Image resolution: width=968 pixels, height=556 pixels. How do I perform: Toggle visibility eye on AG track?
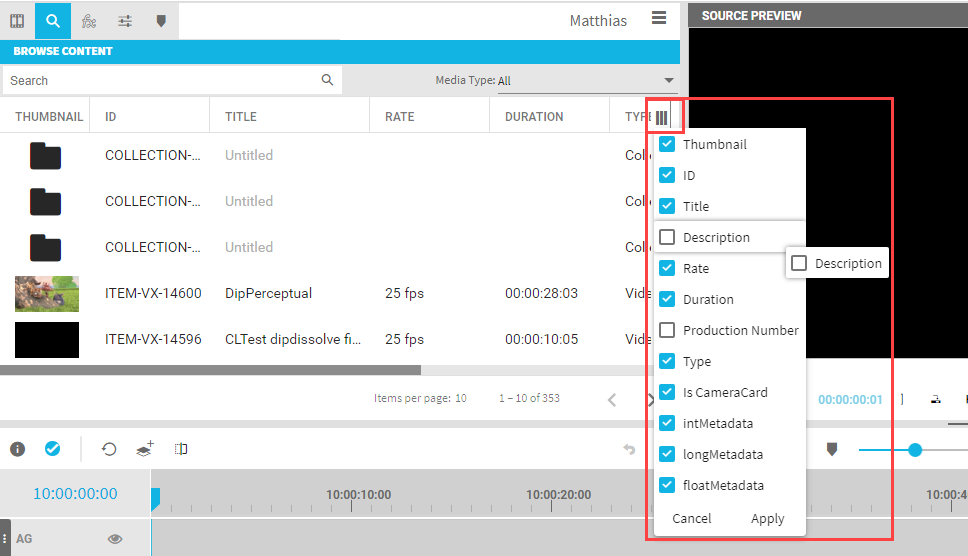[x=115, y=539]
